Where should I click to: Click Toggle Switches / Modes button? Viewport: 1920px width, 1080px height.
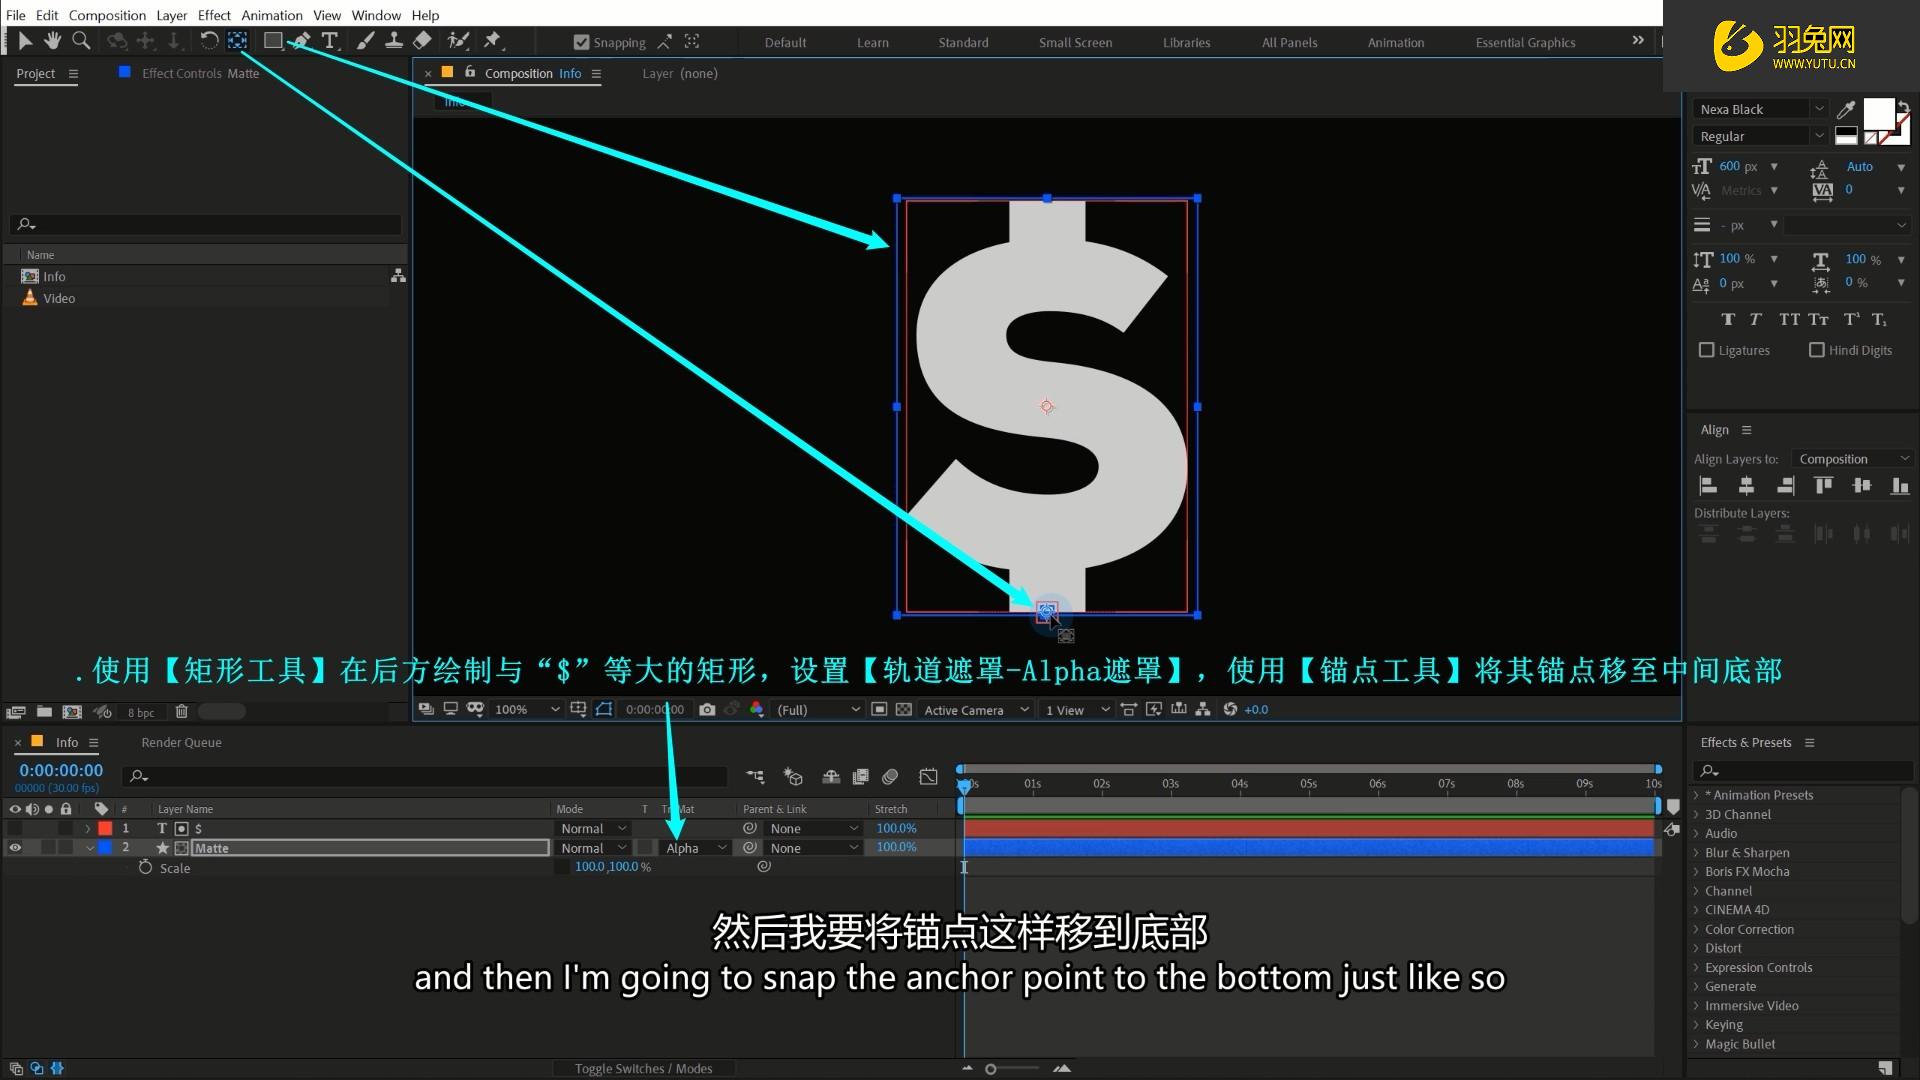[643, 1068]
